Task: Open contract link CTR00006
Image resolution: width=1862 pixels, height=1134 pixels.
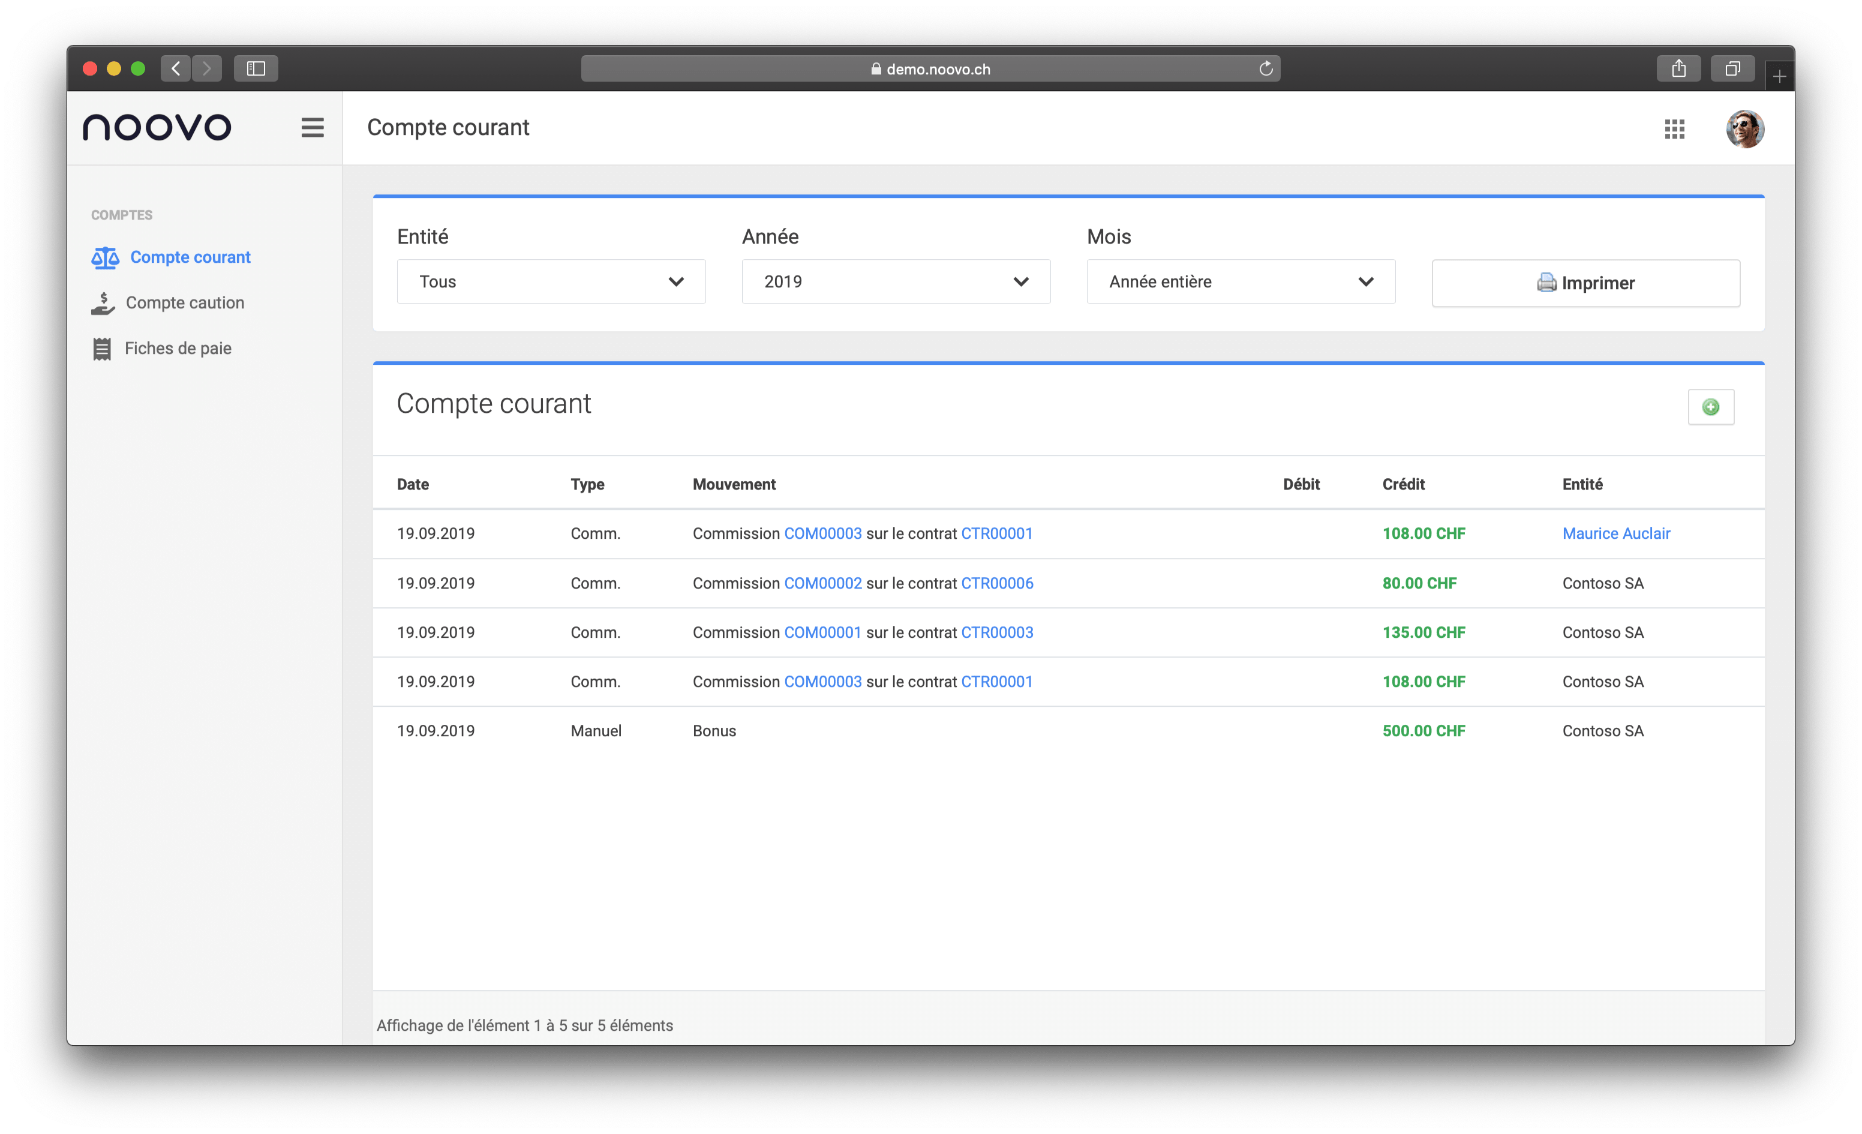Action: click(997, 583)
